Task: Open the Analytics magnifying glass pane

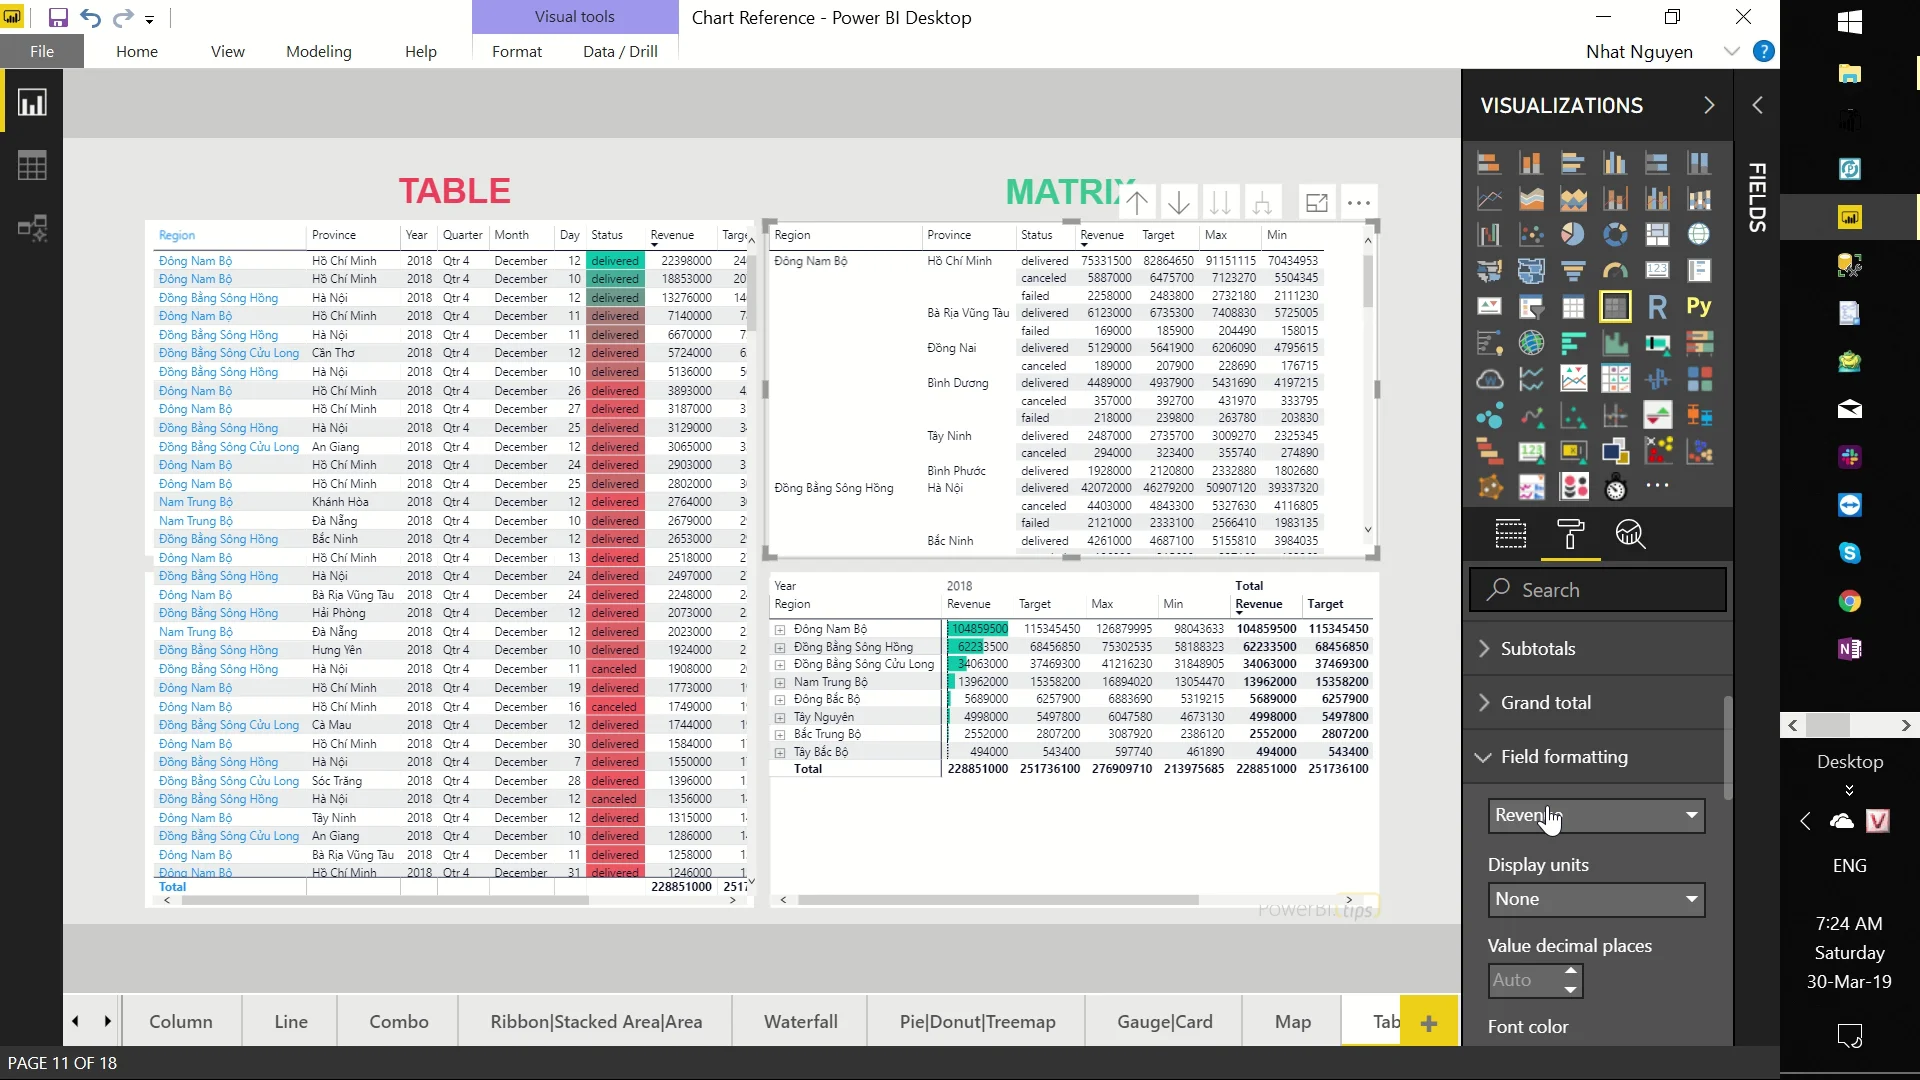Action: (x=1629, y=535)
